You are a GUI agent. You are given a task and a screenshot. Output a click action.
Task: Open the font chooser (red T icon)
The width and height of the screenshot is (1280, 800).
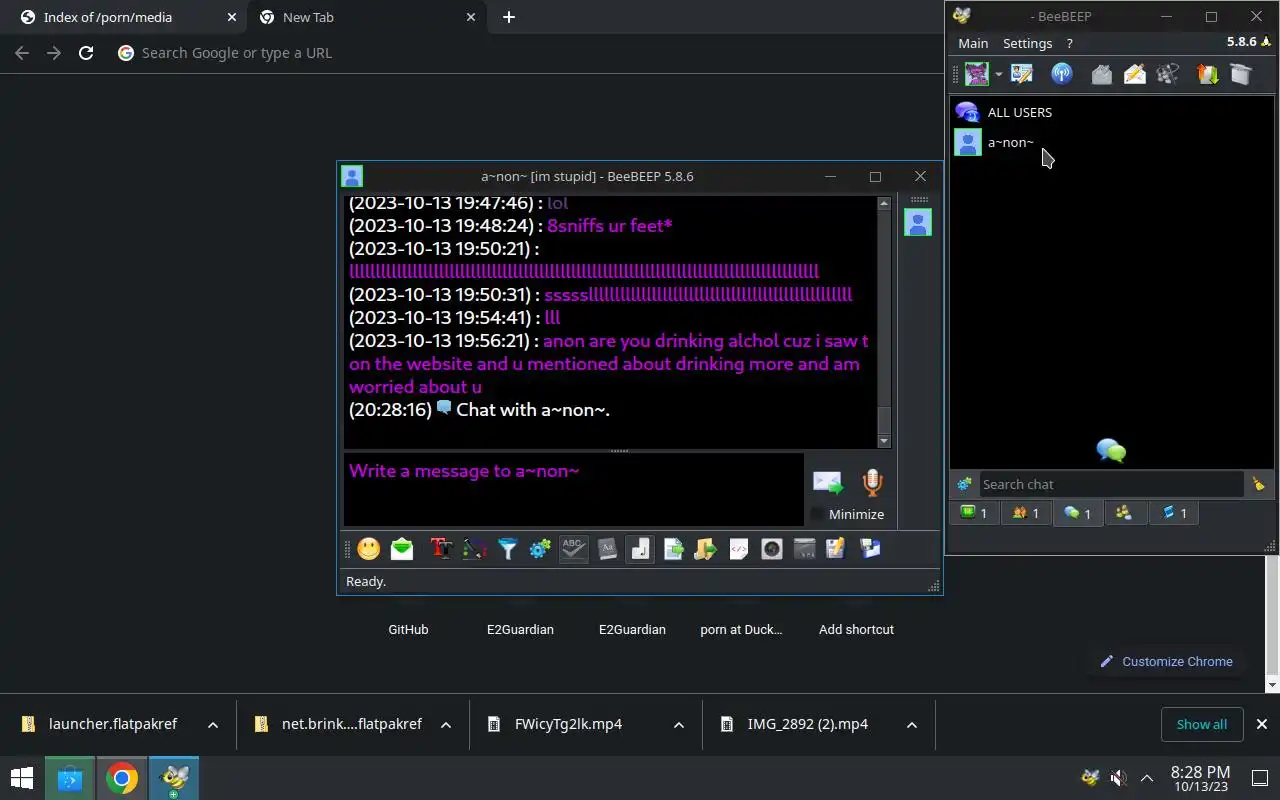[441, 549]
